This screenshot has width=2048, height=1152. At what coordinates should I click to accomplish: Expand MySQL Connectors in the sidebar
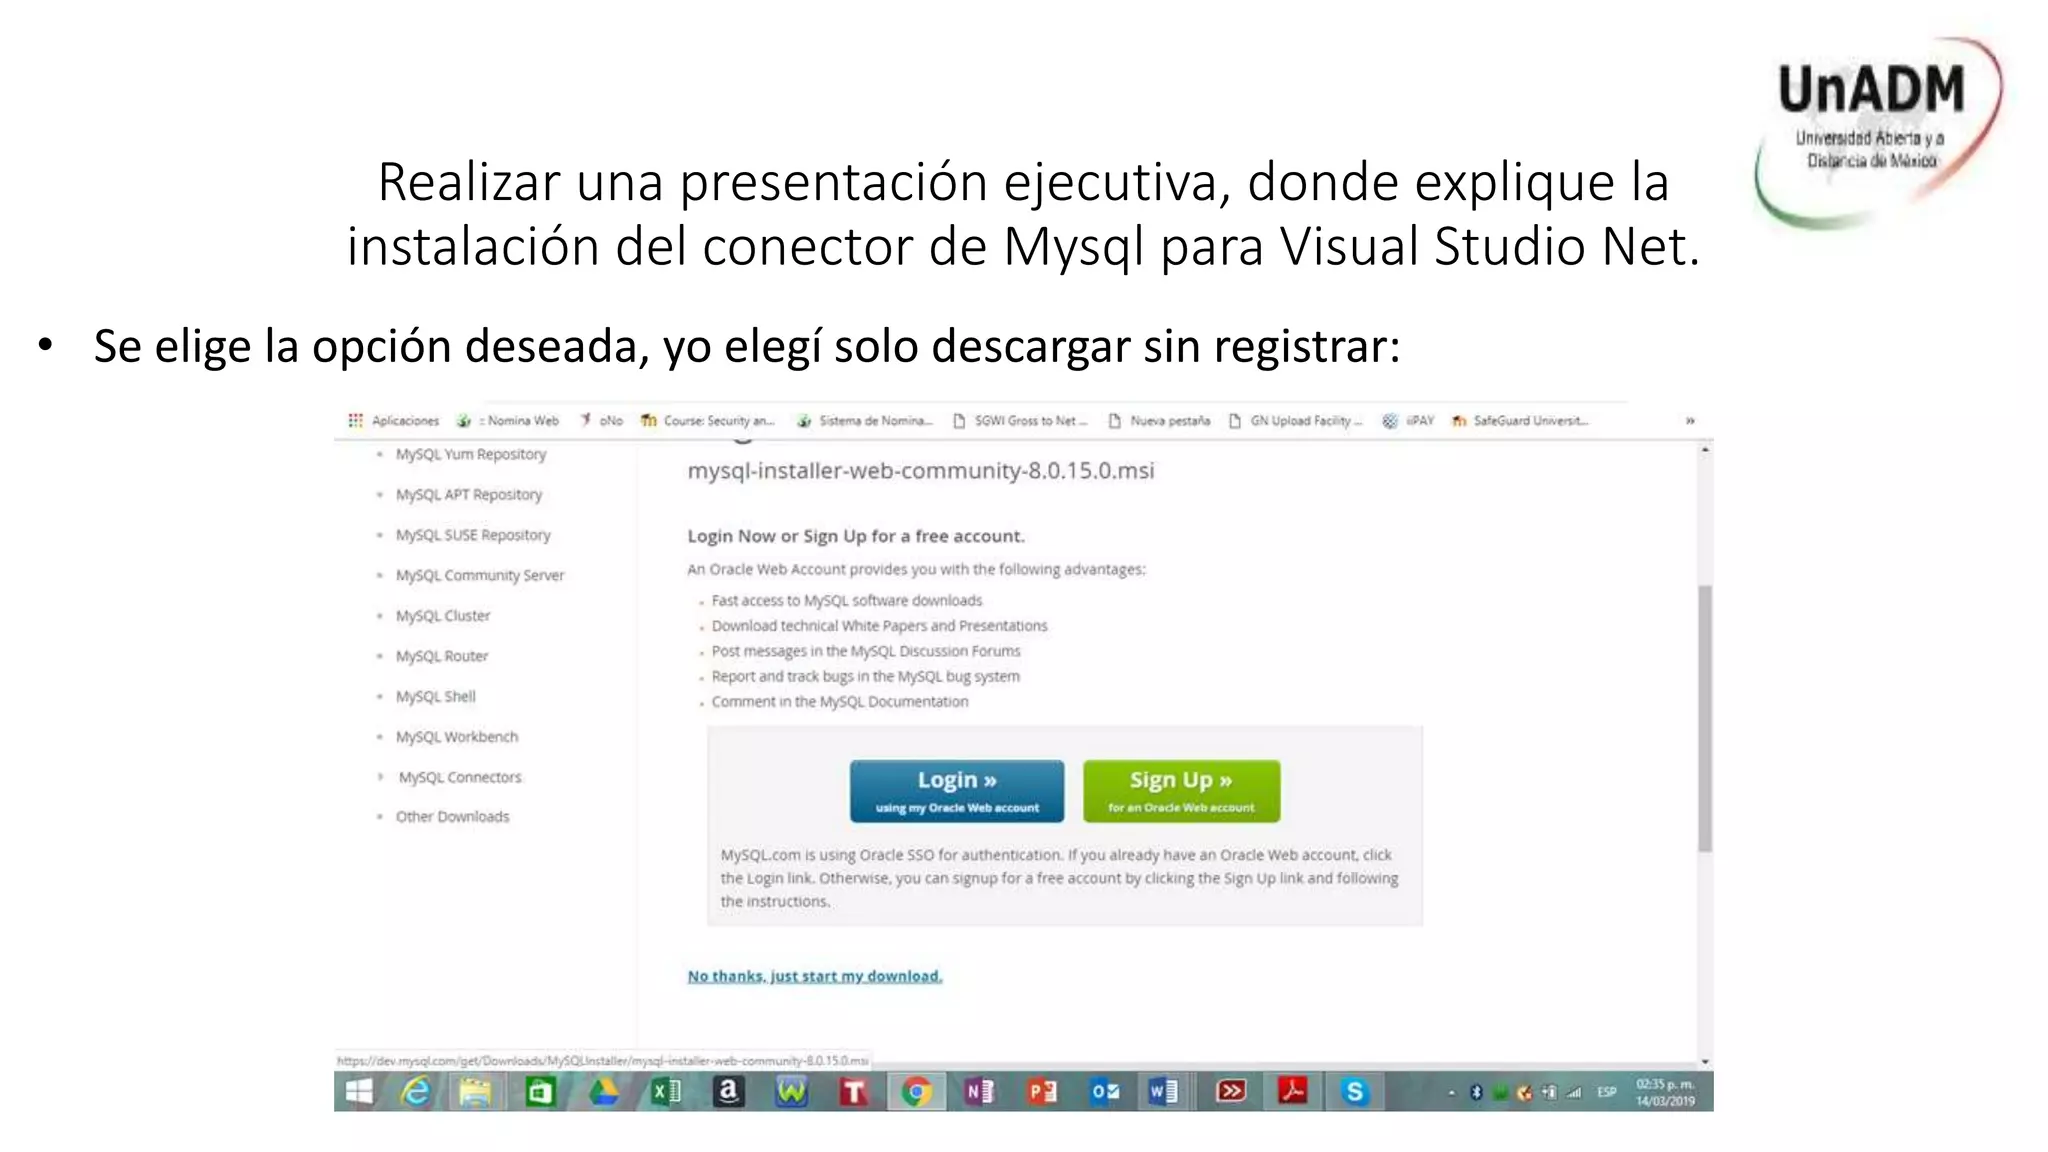click(459, 777)
